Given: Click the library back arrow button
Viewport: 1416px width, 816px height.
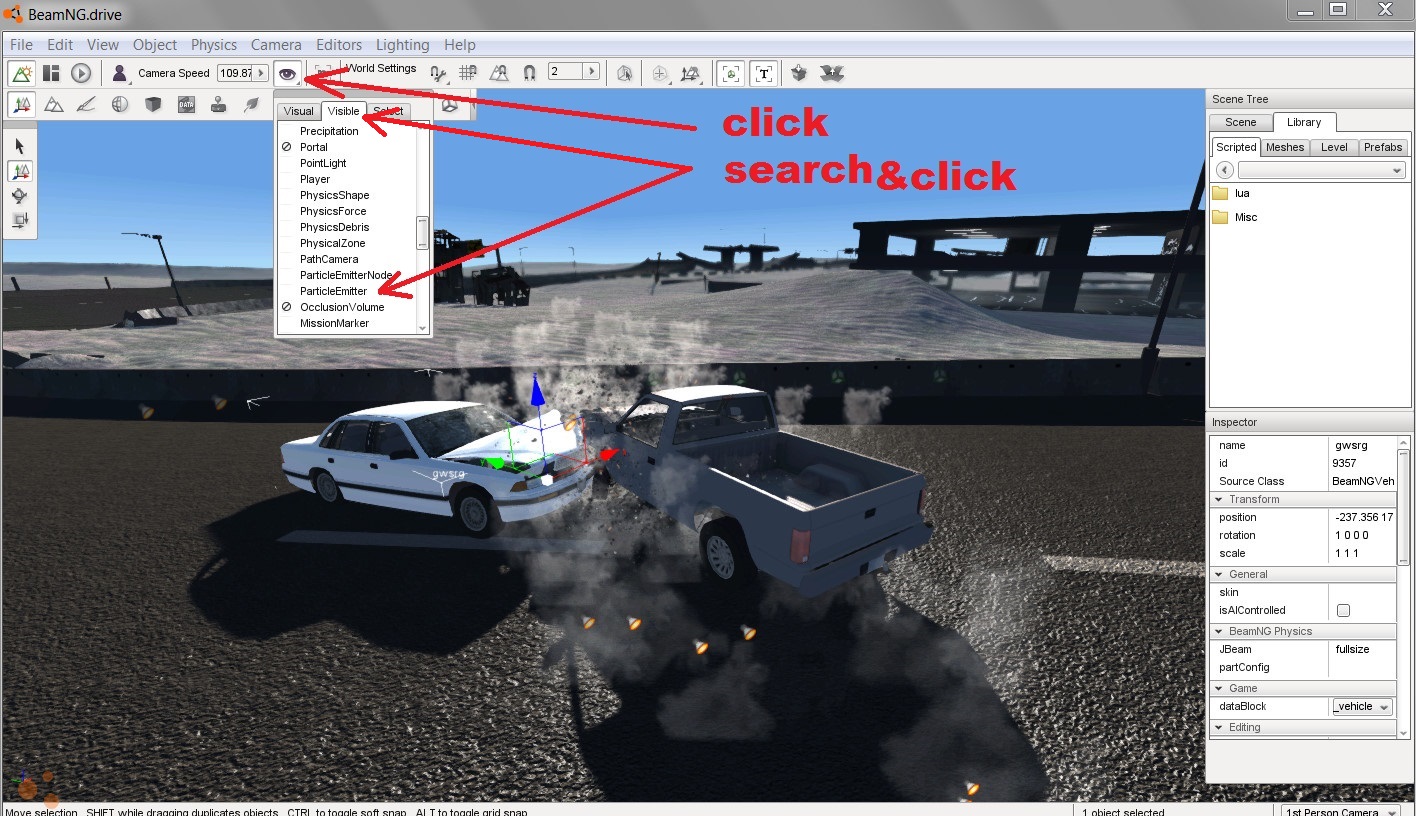Looking at the screenshot, I should click(1224, 171).
